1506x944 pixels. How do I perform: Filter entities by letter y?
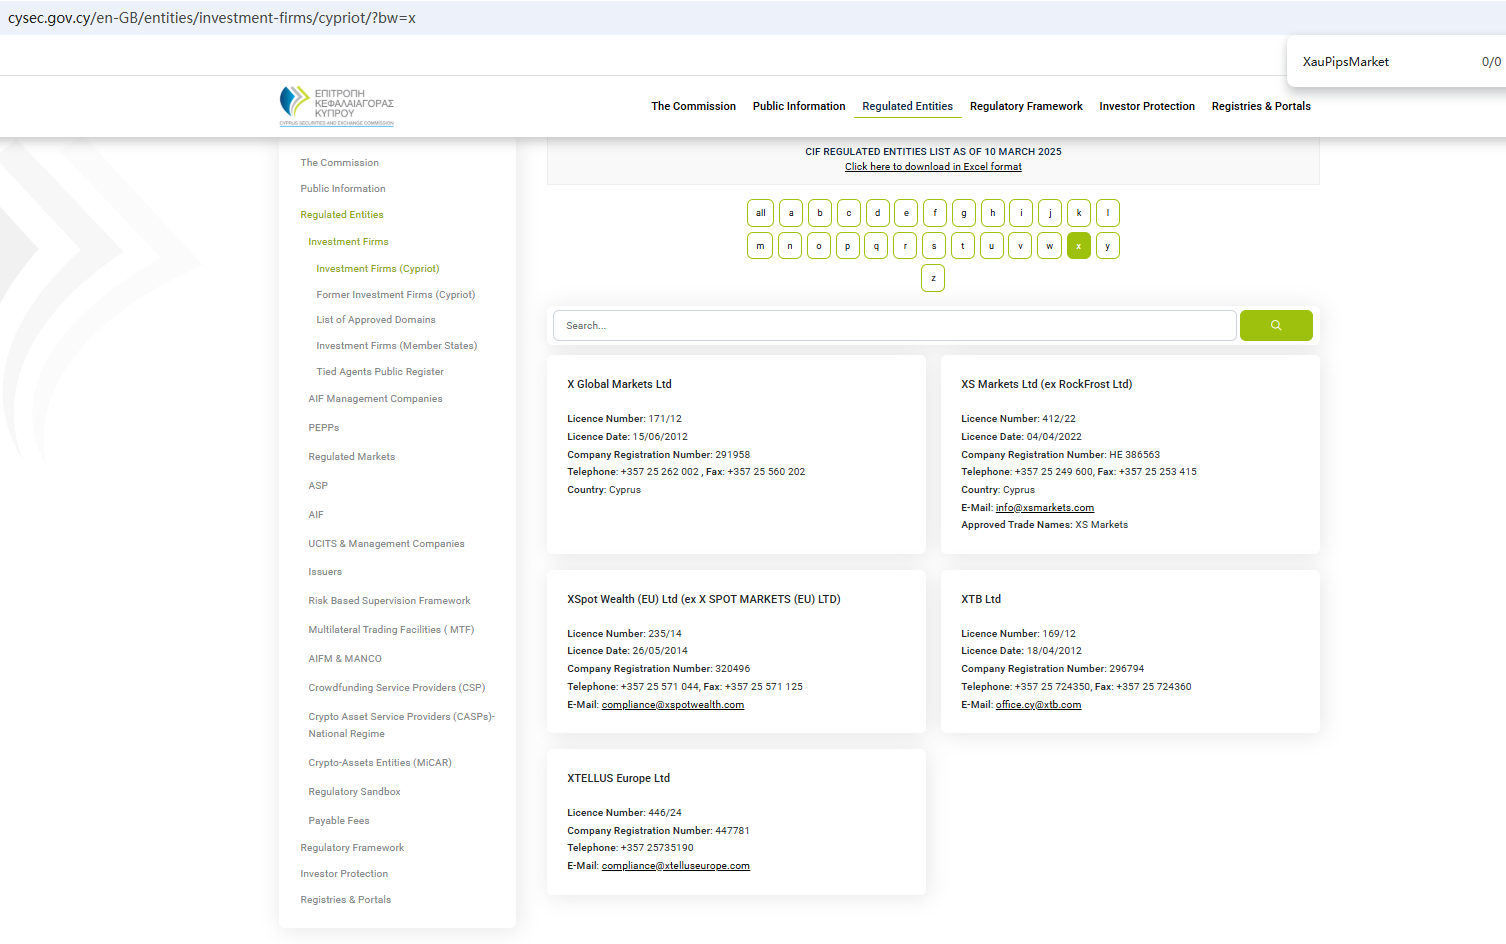[x=1108, y=246]
